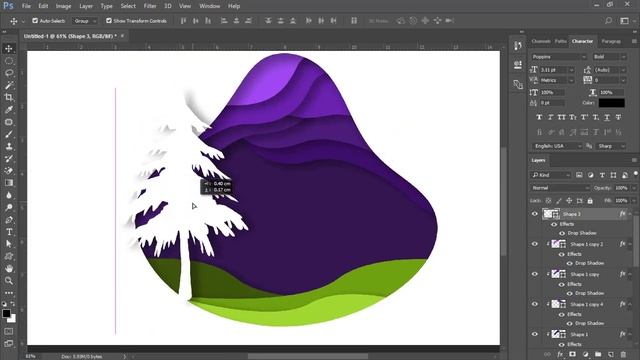Select the Clone Stamp tool
The width and height of the screenshot is (640, 360).
click(9, 147)
